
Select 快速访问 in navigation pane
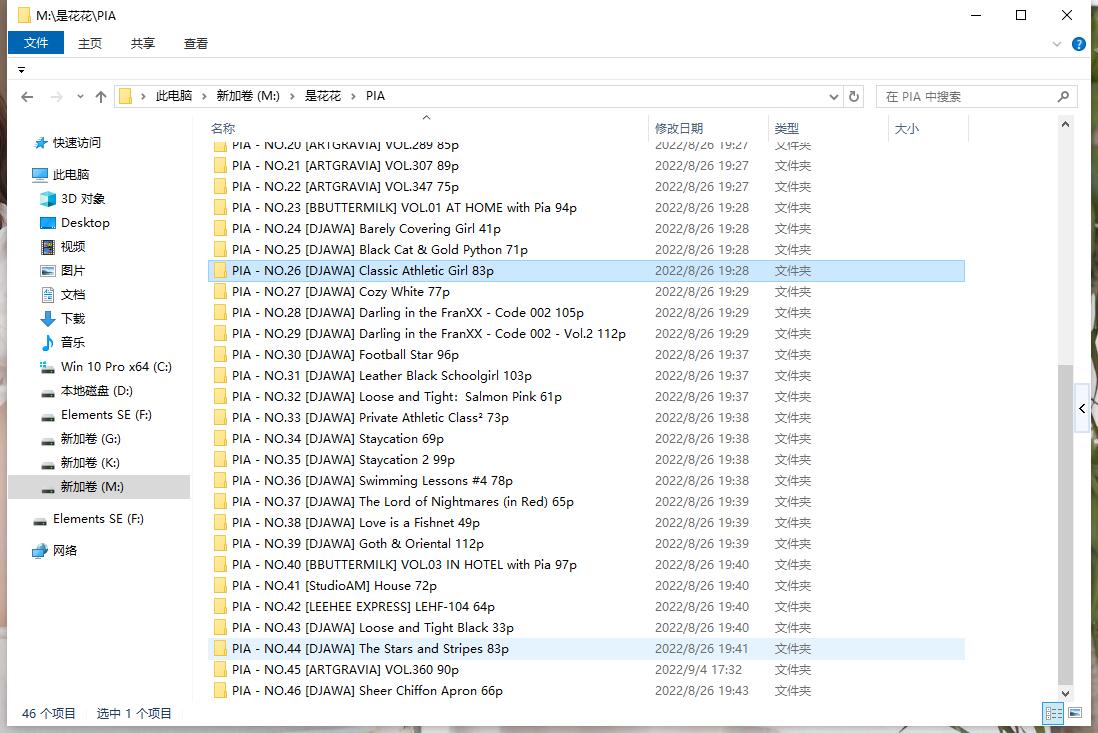click(x=77, y=143)
